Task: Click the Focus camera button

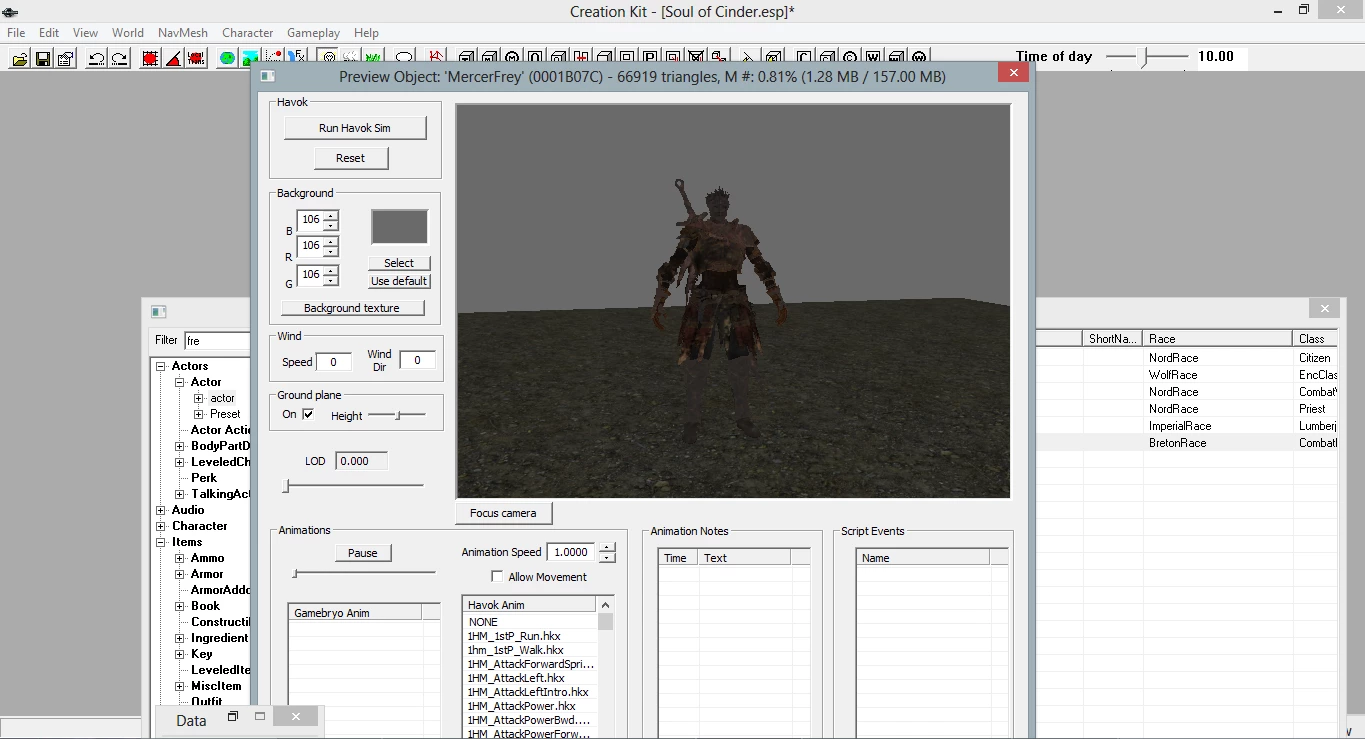Action: tap(503, 513)
